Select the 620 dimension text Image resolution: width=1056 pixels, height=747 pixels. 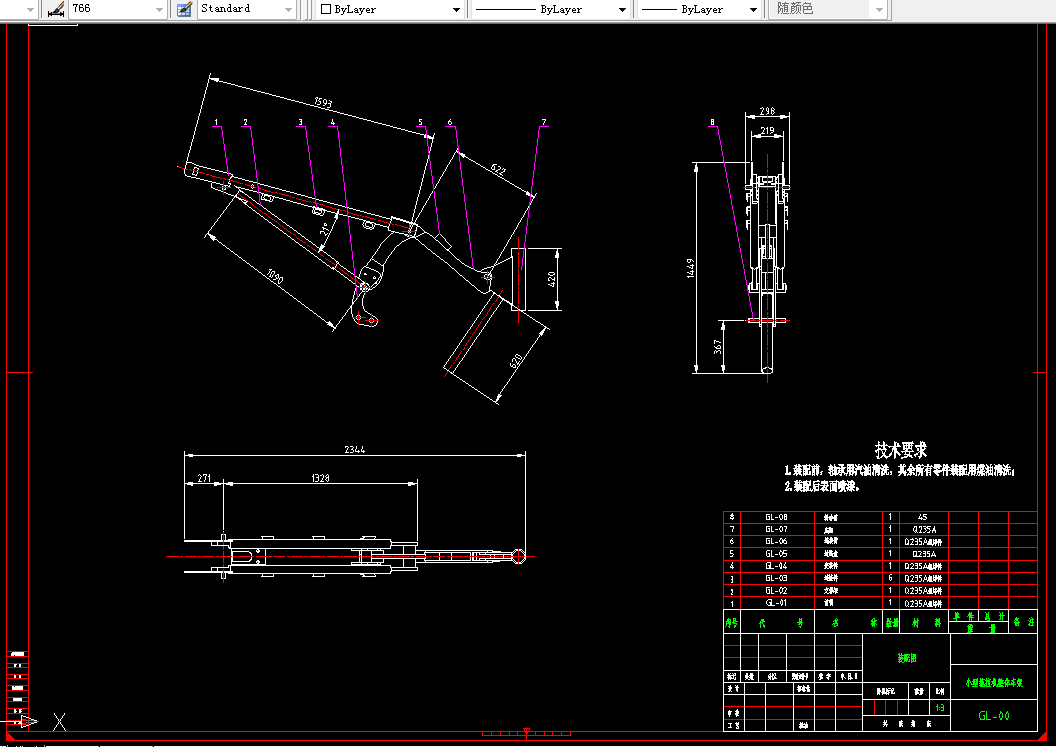[516, 361]
